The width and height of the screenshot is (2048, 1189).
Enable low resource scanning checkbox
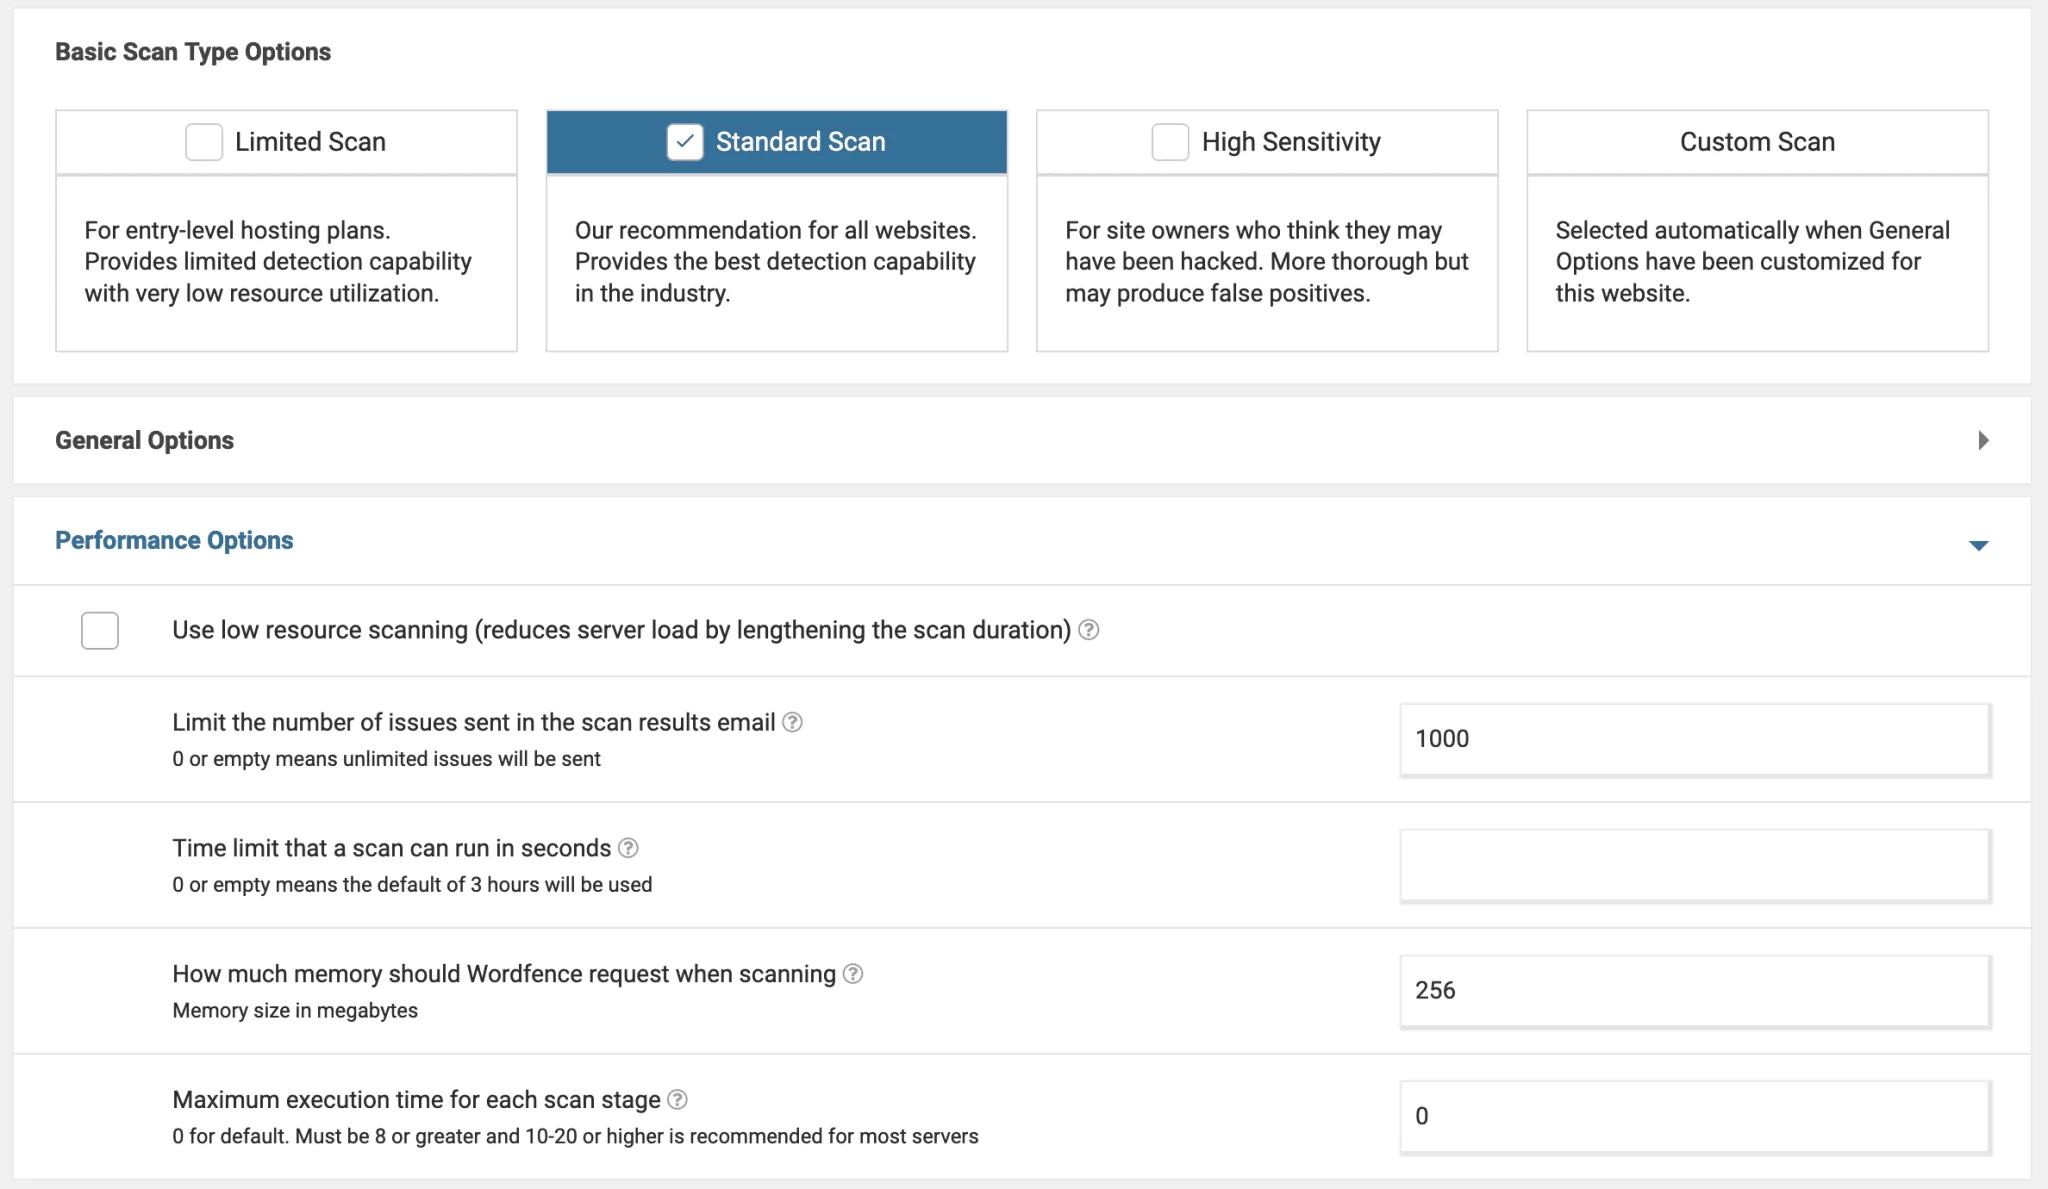[99, 628]
